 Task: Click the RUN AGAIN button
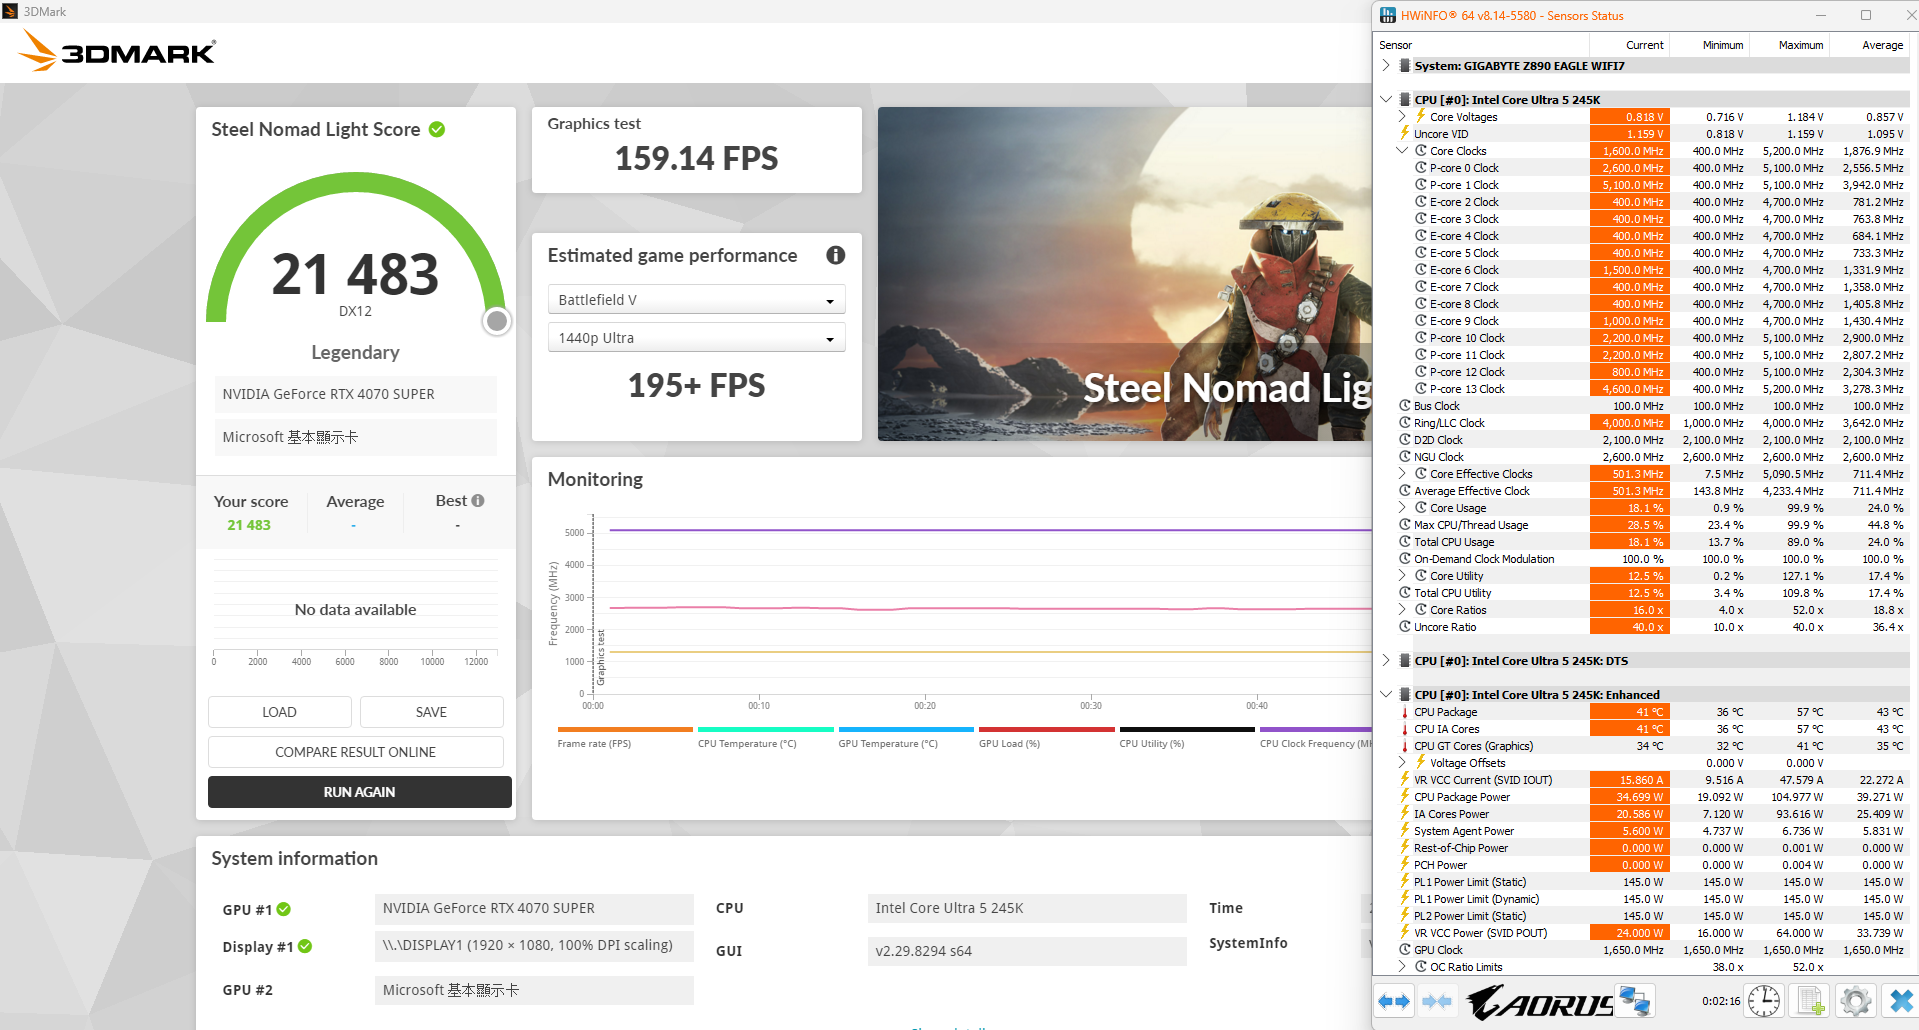point(360,792)
